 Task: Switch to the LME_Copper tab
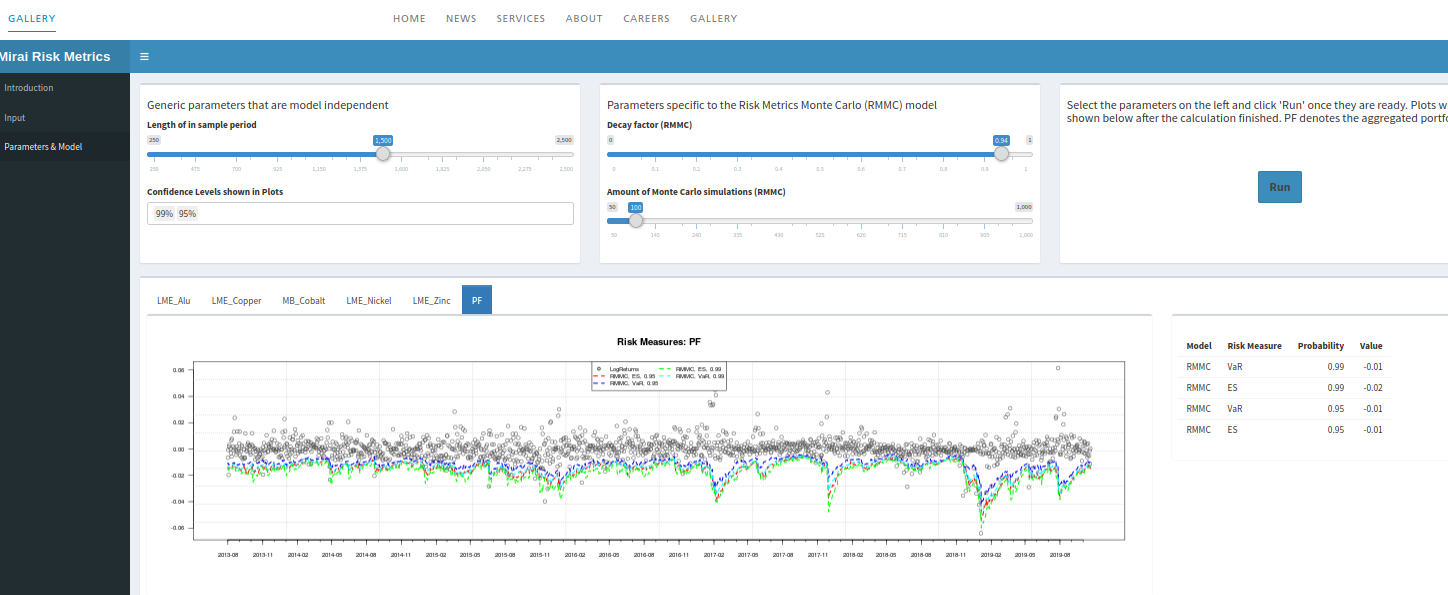click(236, 300)
